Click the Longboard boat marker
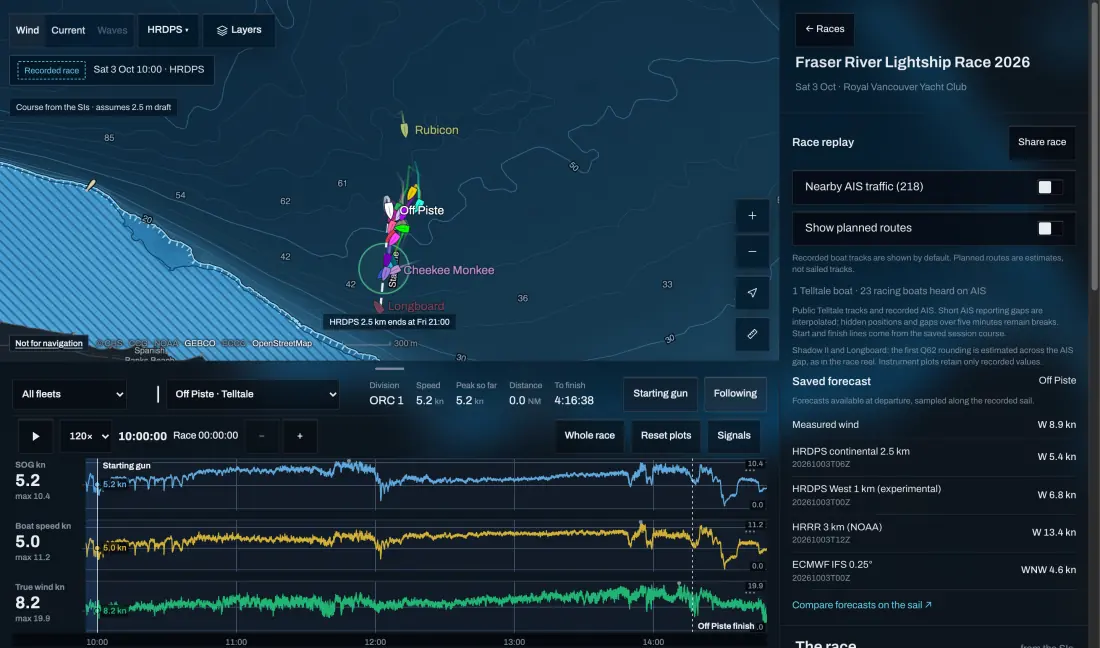This screenshot has width=1100, height=648. 379,306
